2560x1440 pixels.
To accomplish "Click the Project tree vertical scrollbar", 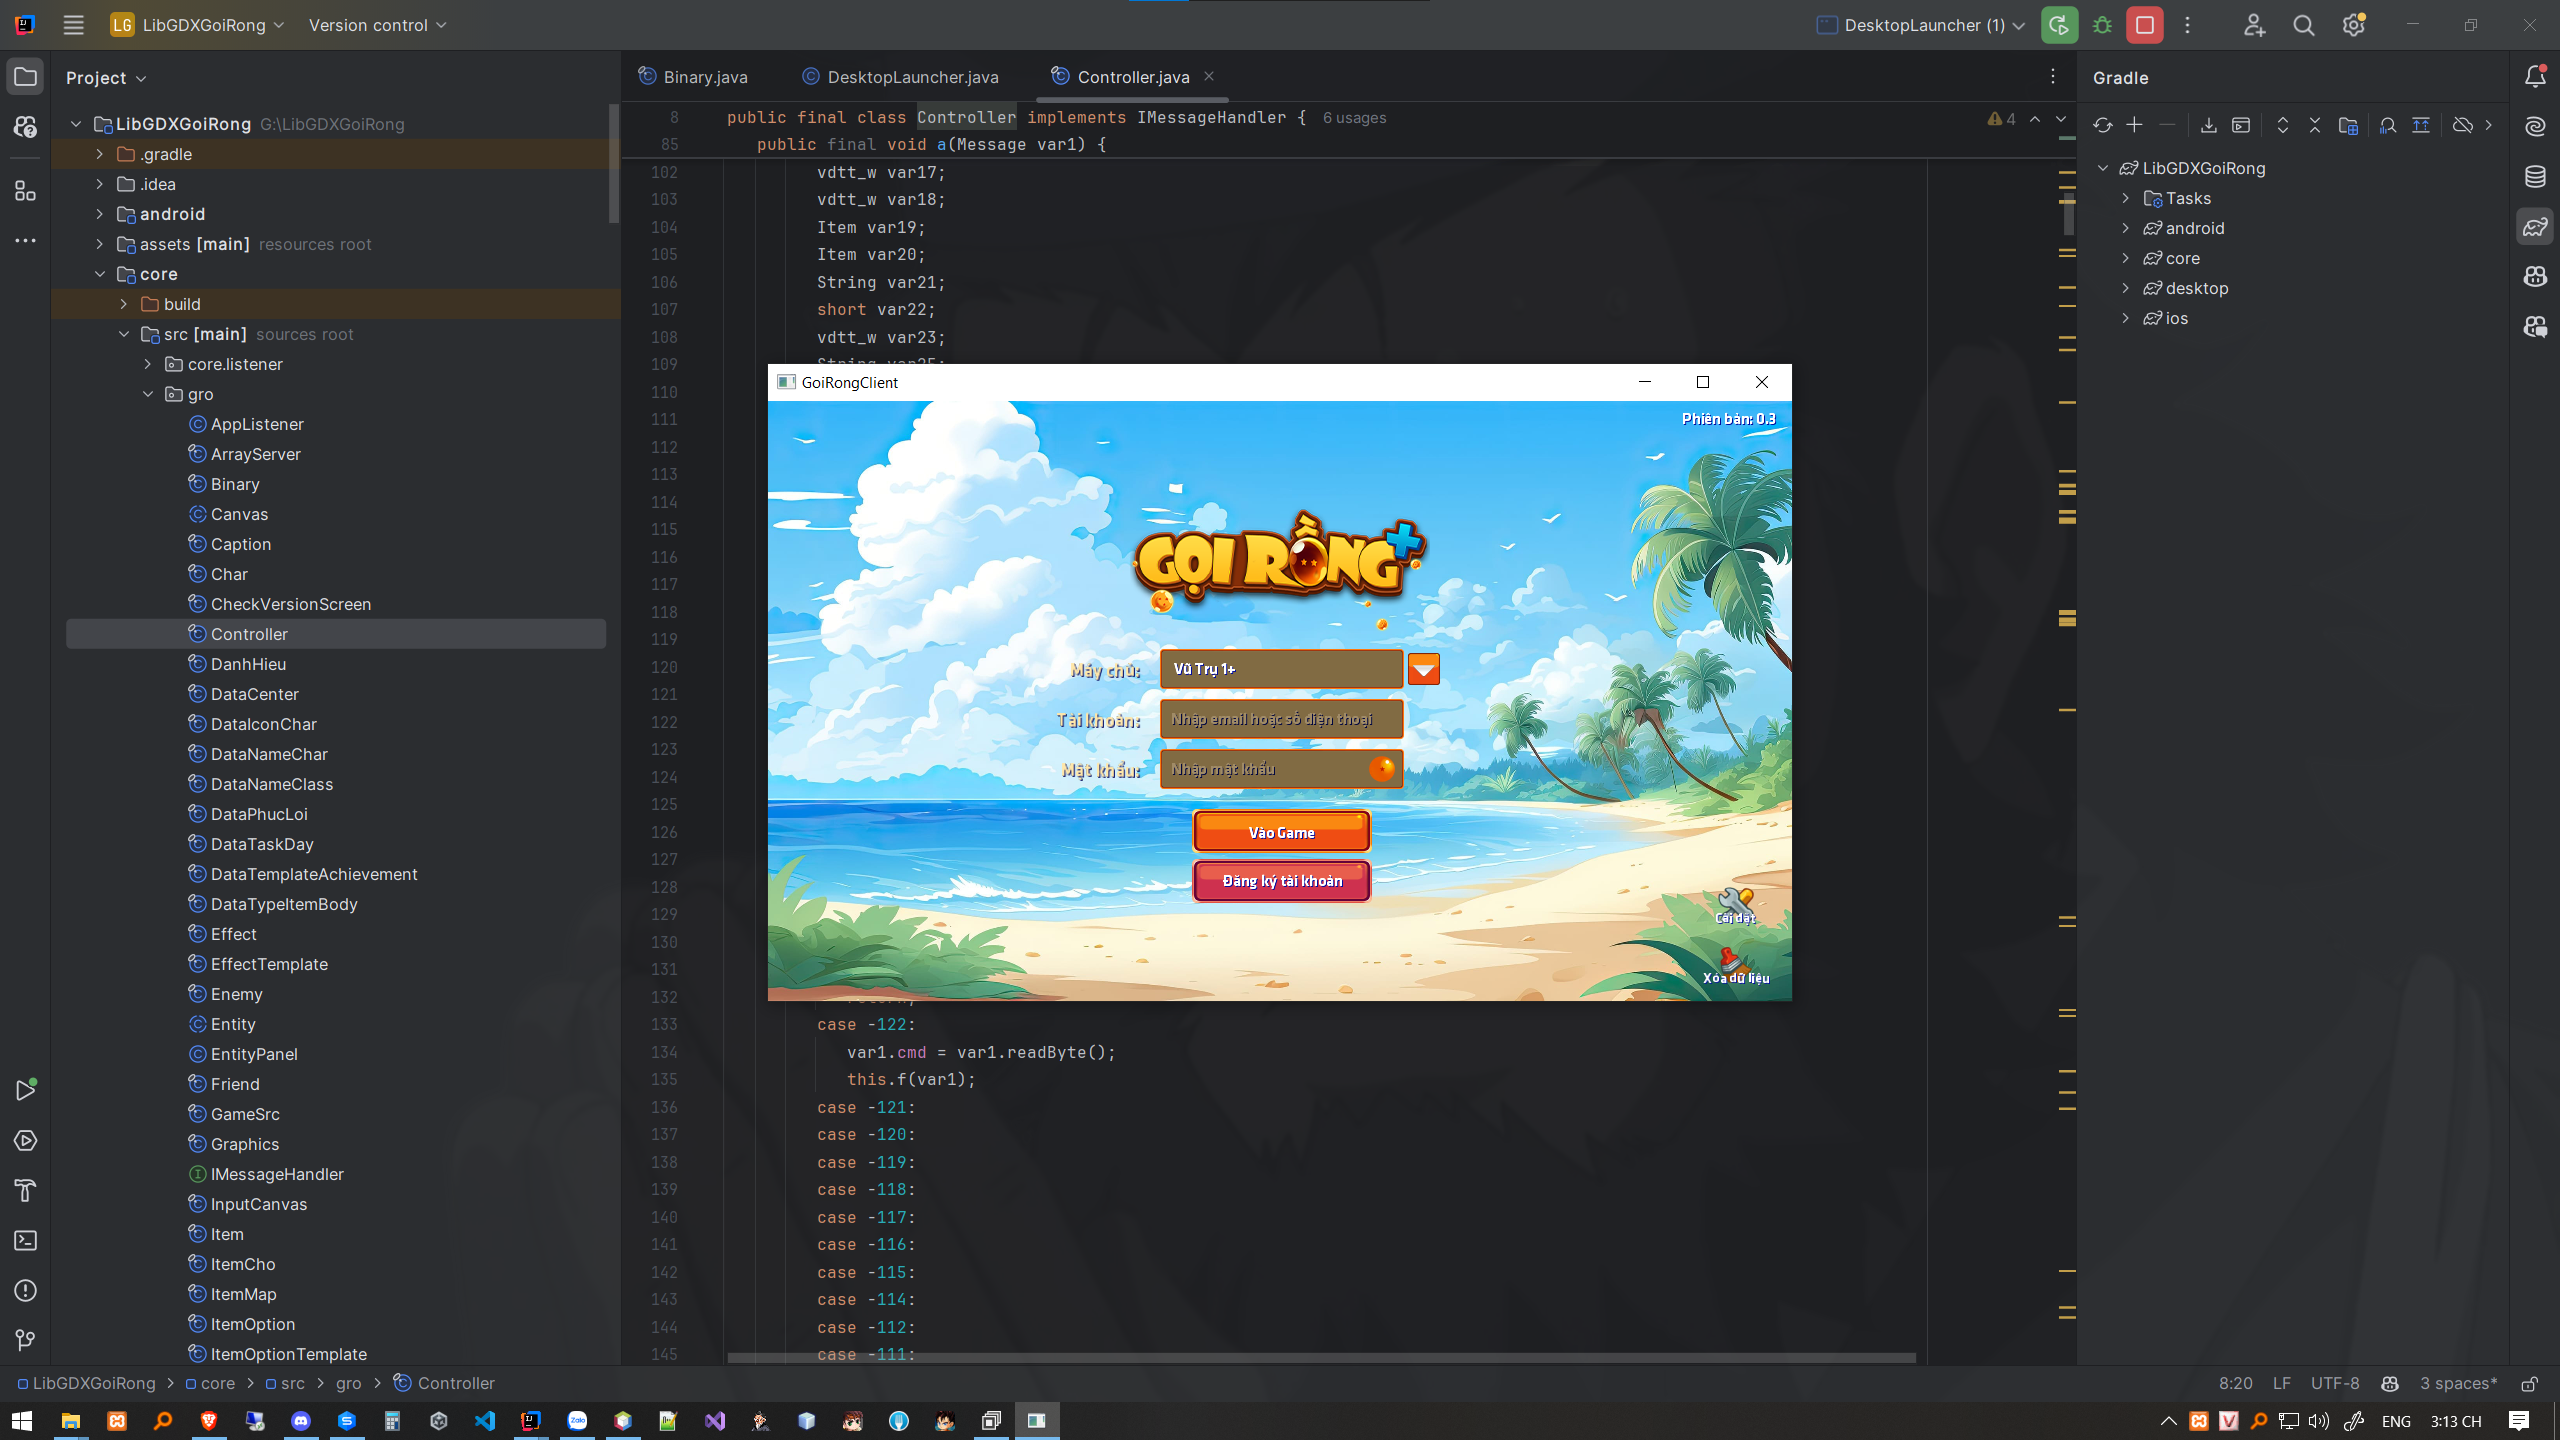I will [614, 164].
